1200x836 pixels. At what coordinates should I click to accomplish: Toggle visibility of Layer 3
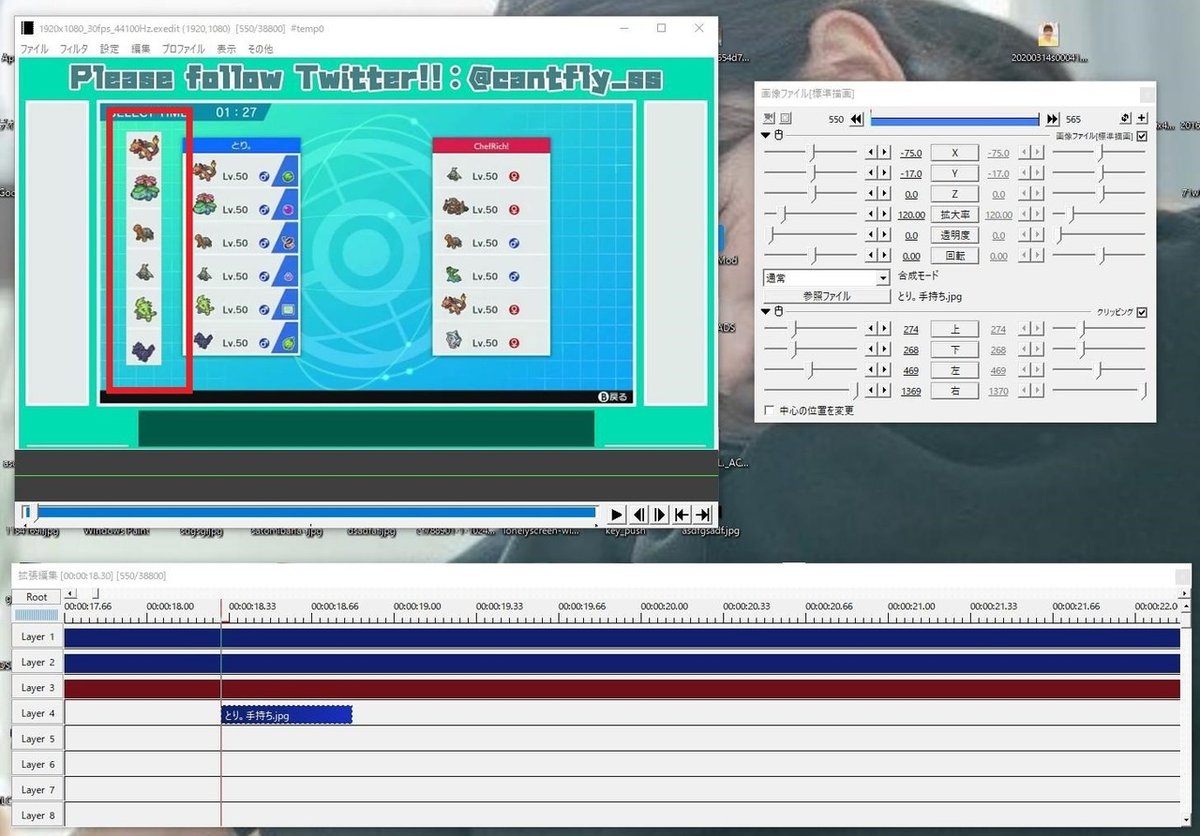(38, 688)
